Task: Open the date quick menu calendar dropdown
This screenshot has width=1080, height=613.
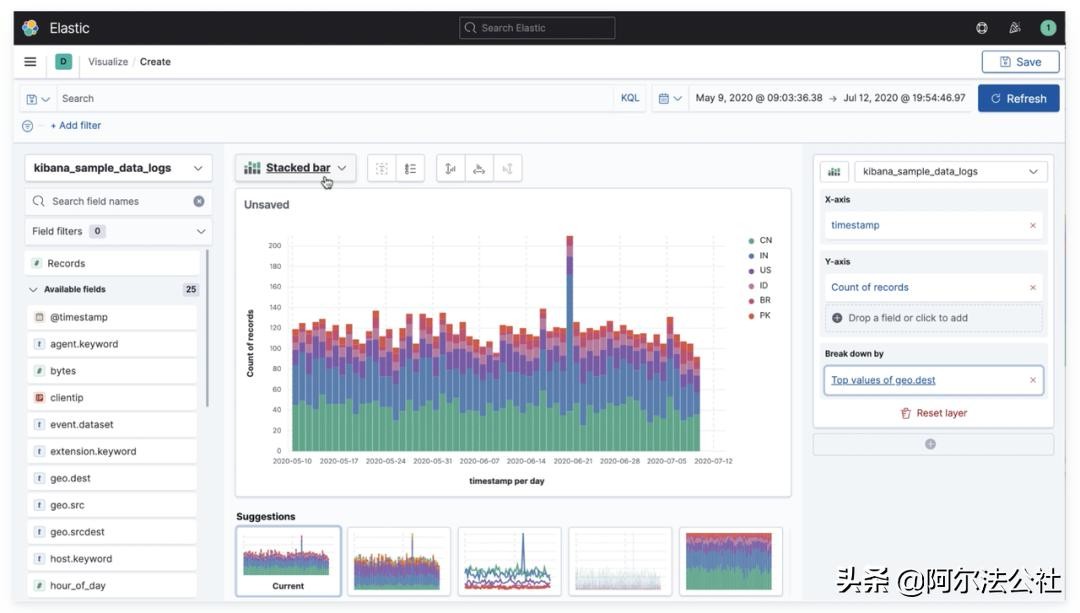Action: (x=670, y=98)
